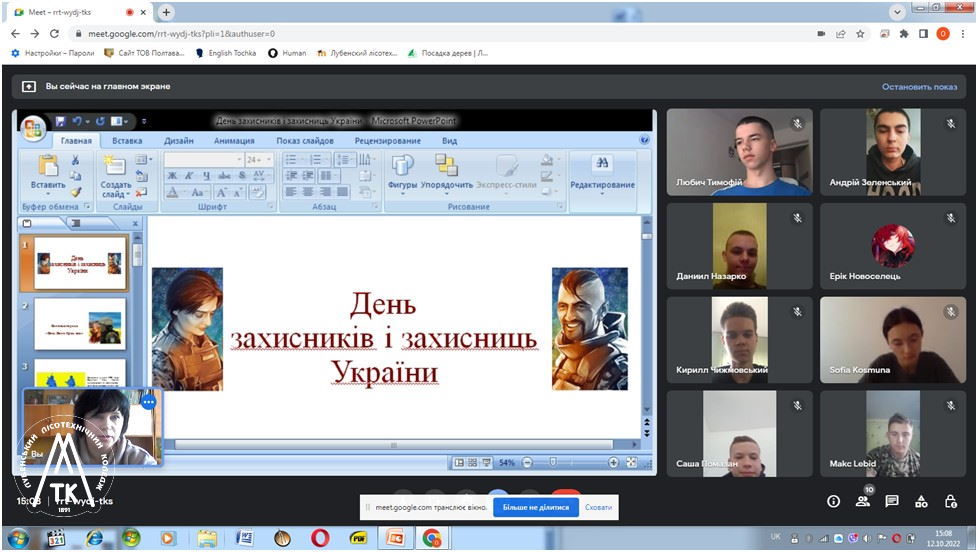Bookmark this page with the star icon

[x=860, y=34]
